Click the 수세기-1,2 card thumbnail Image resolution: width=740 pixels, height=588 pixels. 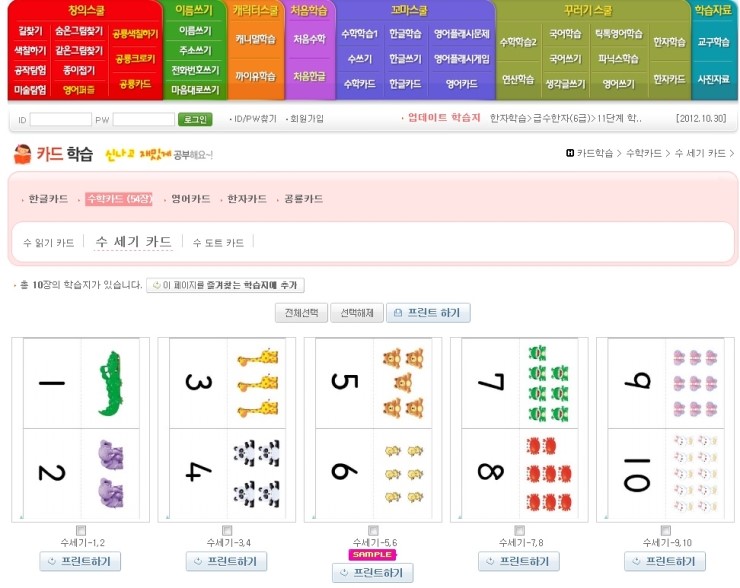[81, 429]
